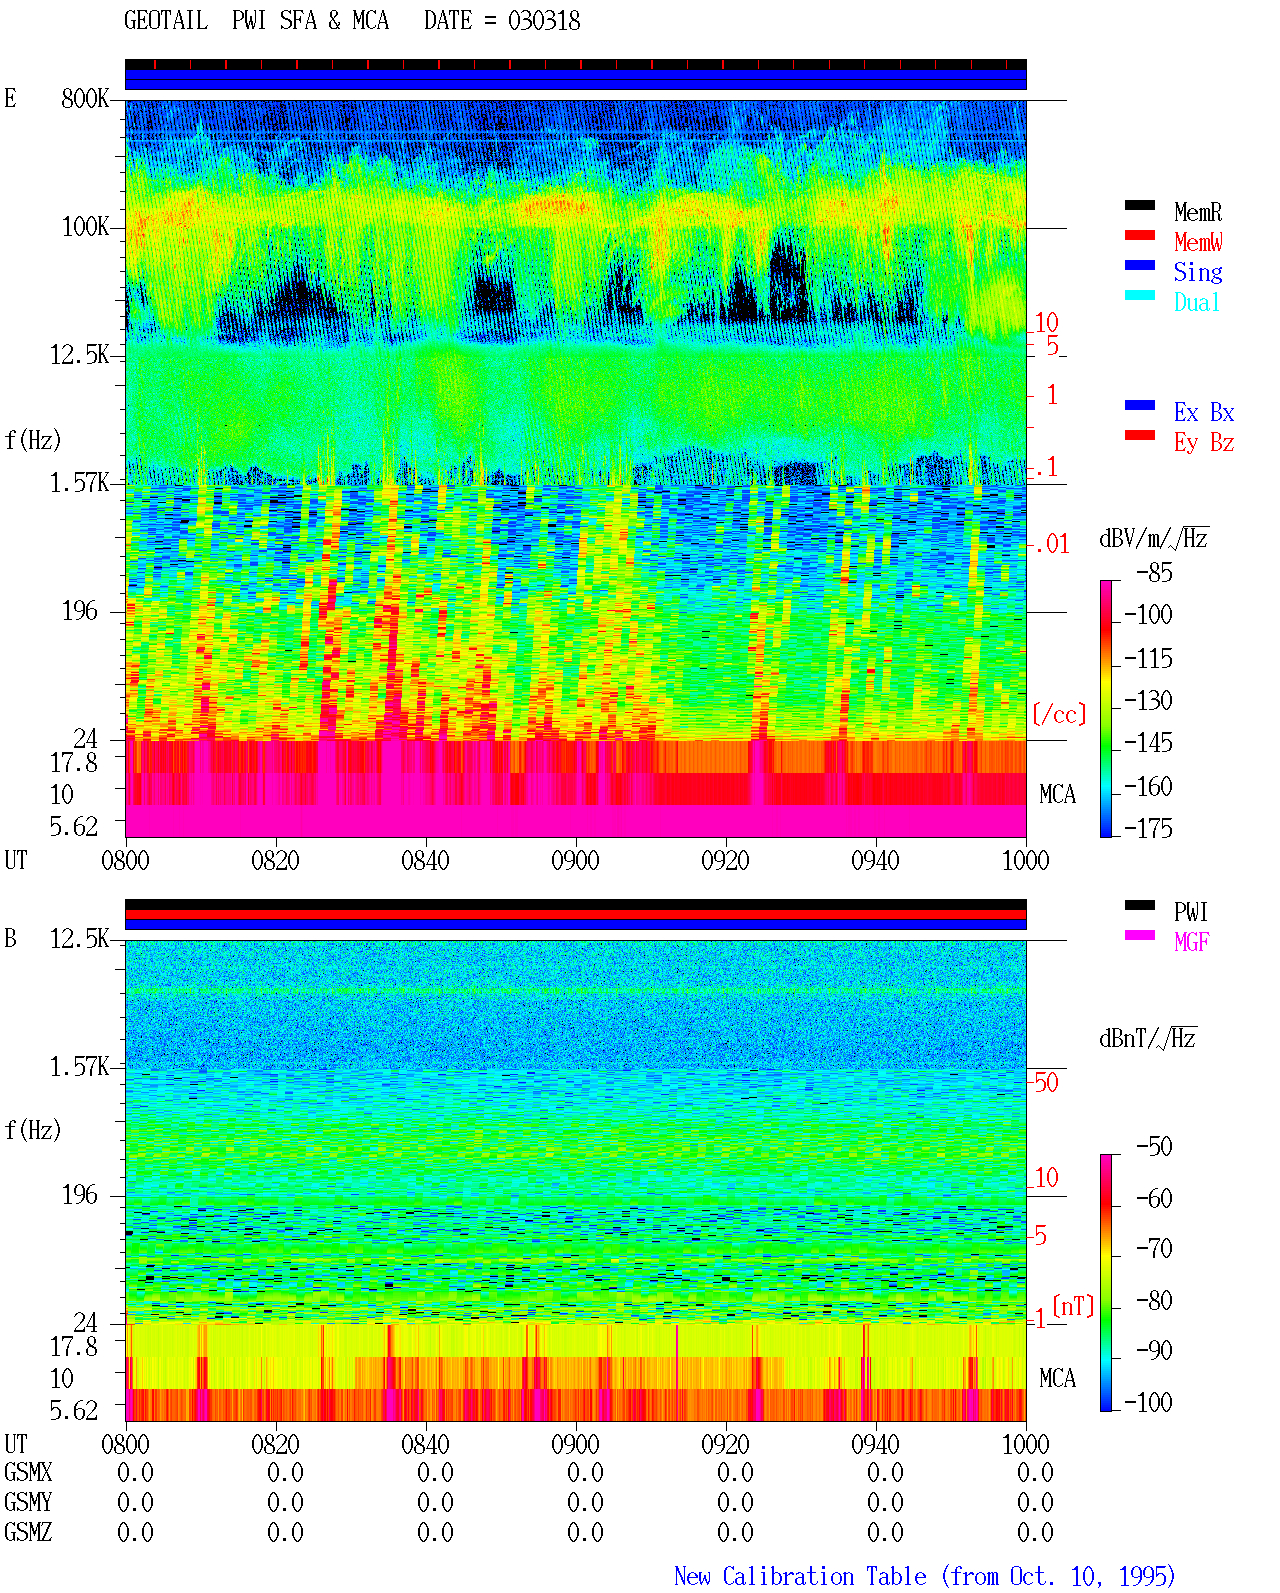Screen dimensions: 1280x1593
Task: Click the MCA label beside E panel
Action: [x=1057, y=795]
